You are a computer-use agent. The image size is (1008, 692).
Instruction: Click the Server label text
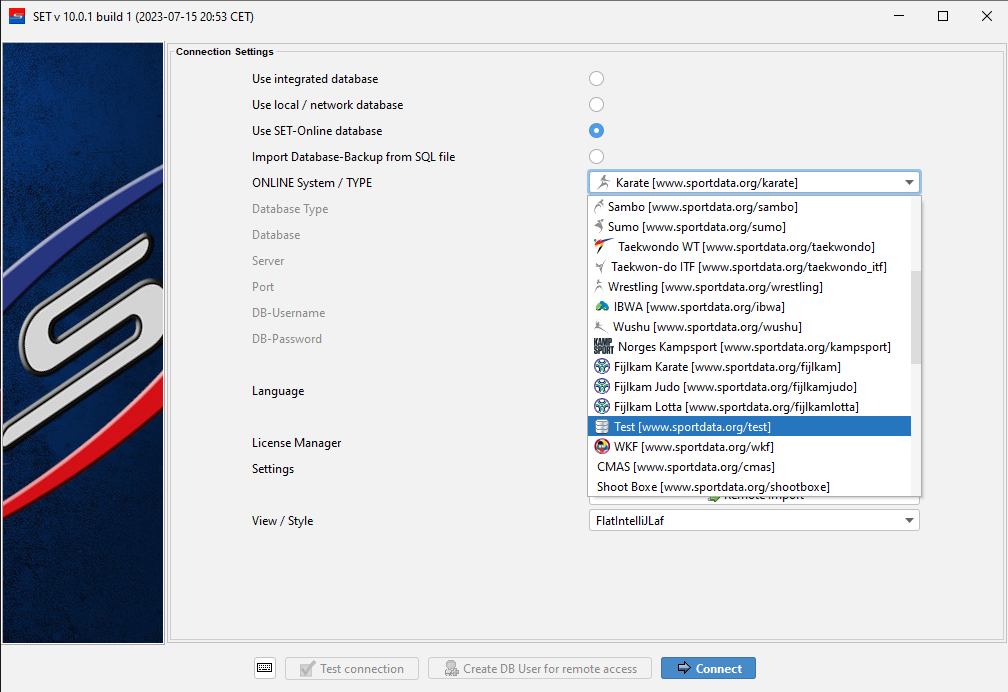[x=268, y=260]
